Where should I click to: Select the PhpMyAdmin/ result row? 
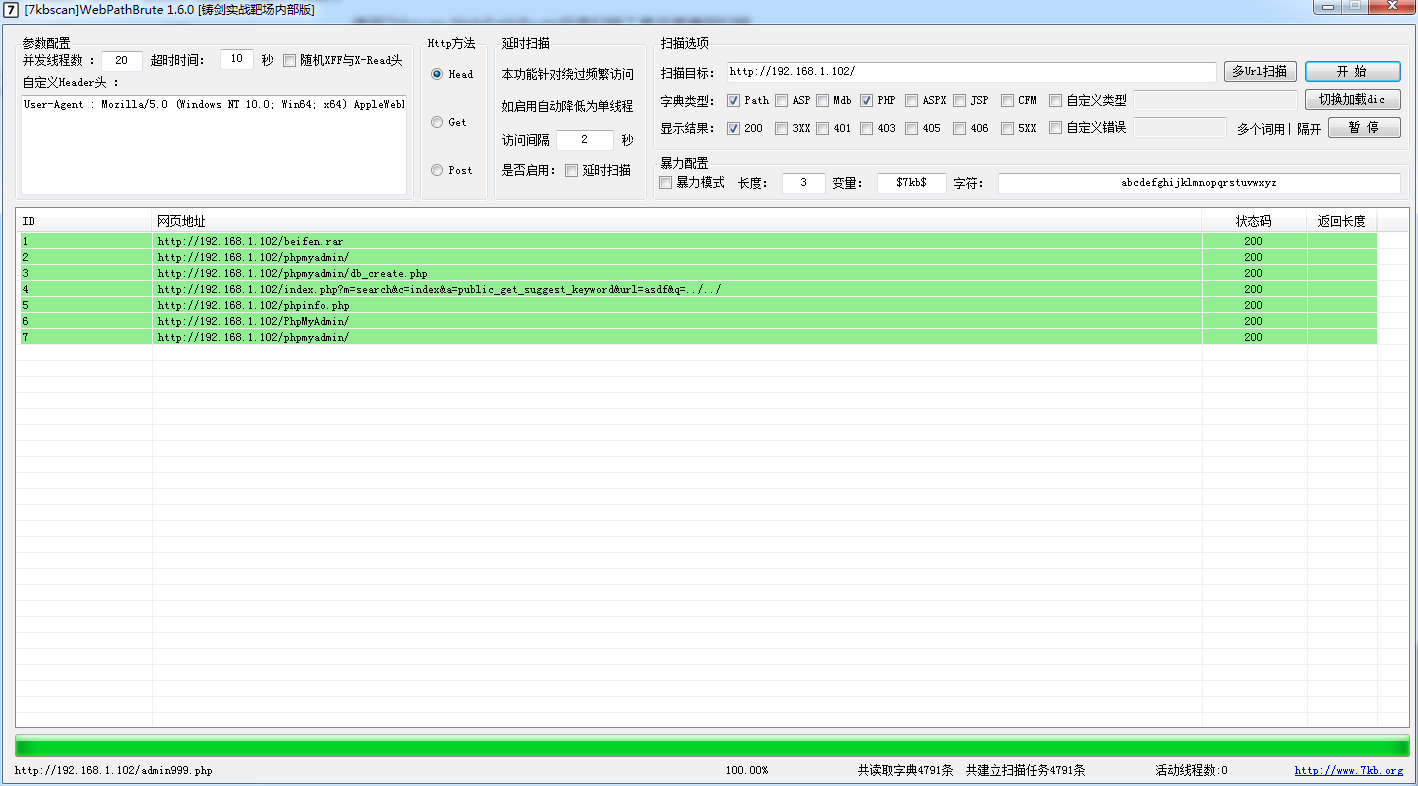pyautogui.click(x=698, y=321)
